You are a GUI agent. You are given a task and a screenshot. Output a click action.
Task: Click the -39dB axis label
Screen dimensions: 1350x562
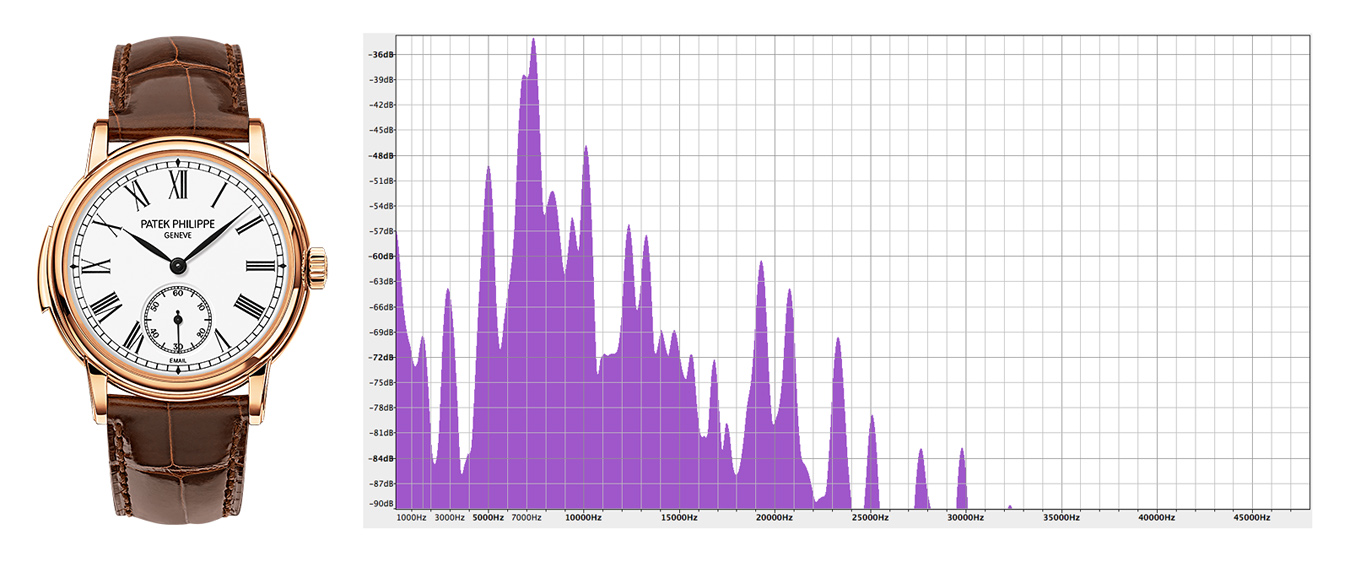coord(382,79)
